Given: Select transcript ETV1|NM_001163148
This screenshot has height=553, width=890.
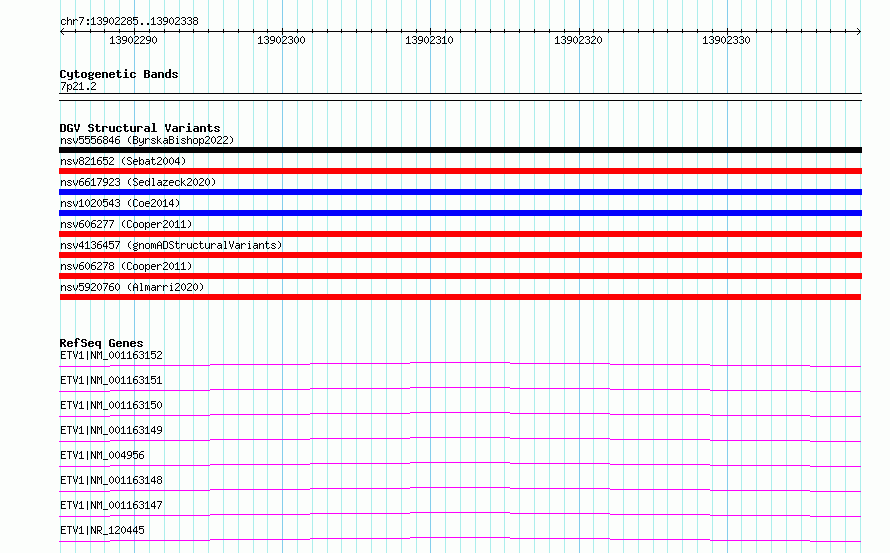Looking at the screenshot, I should (x=111, y=480).
